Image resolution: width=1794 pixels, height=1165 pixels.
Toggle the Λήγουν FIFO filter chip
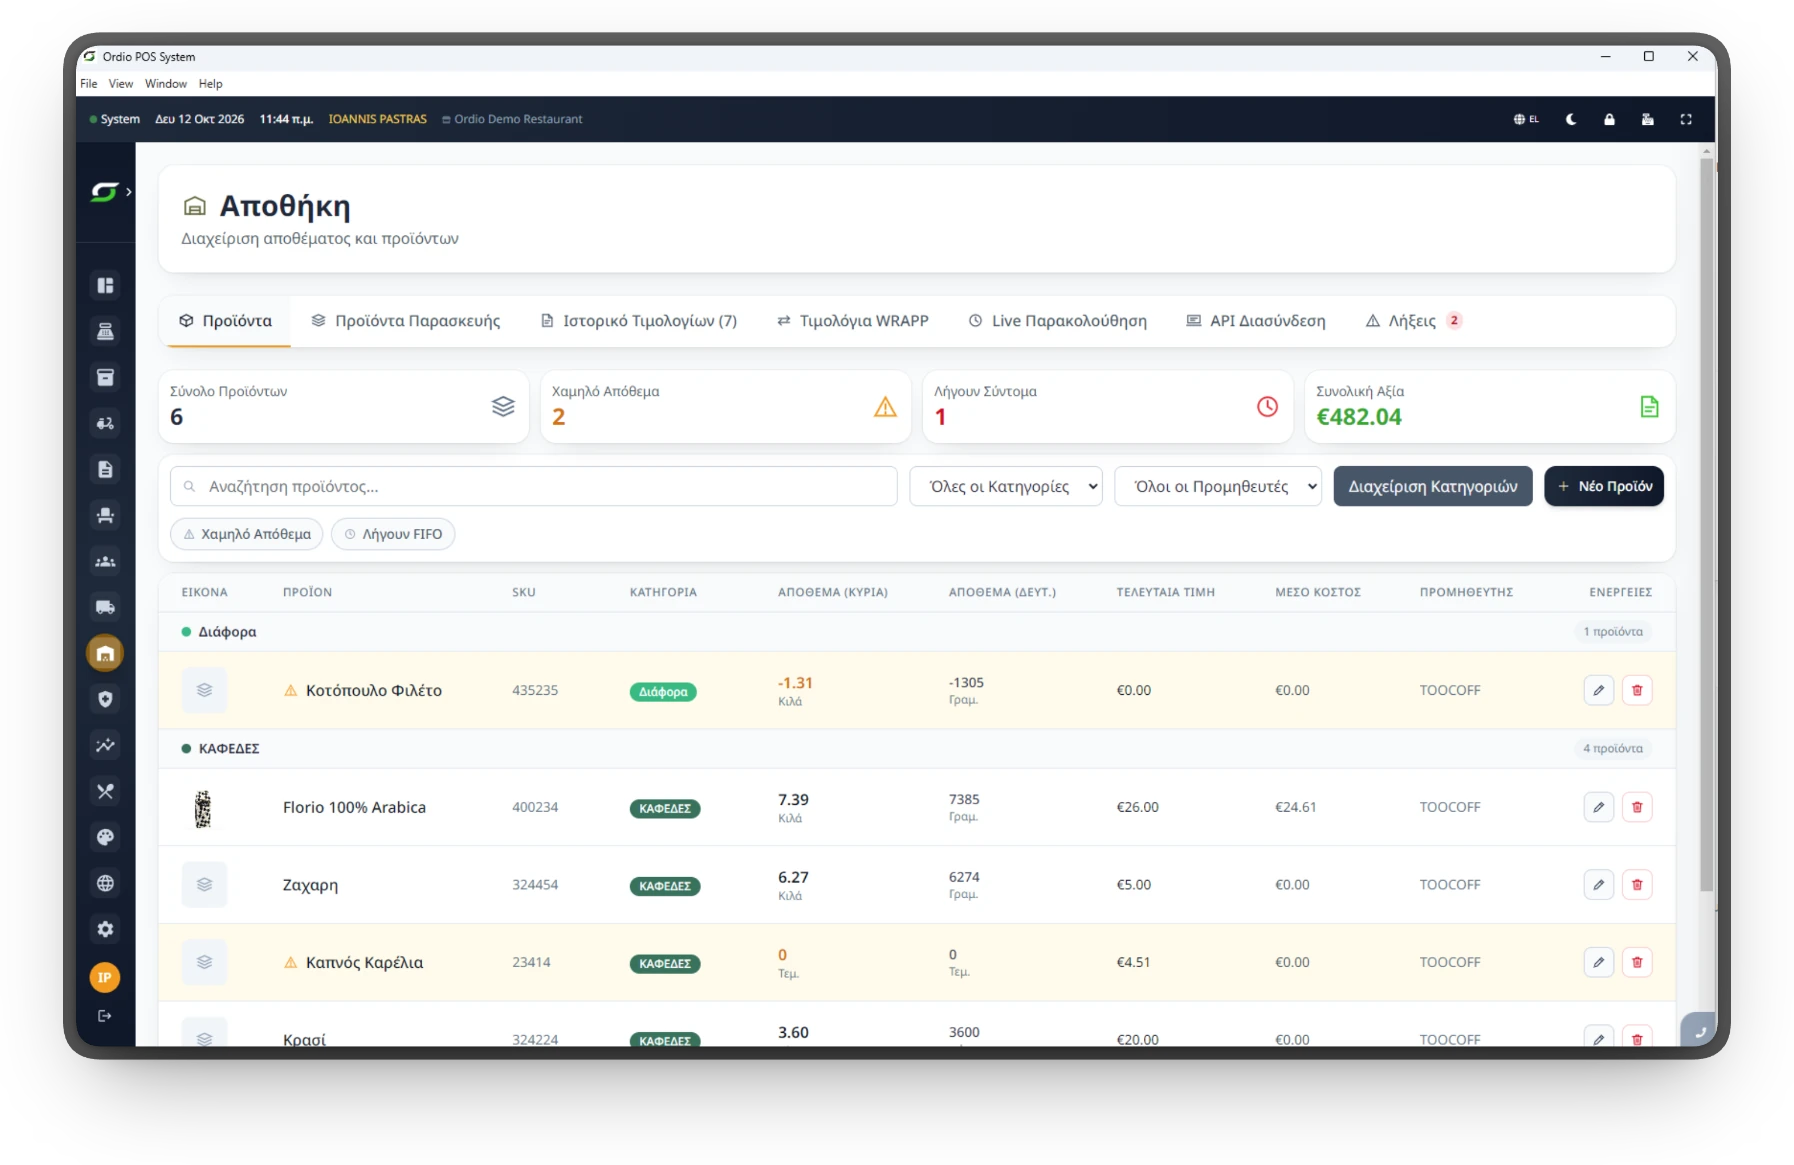(x=393, y=534)
